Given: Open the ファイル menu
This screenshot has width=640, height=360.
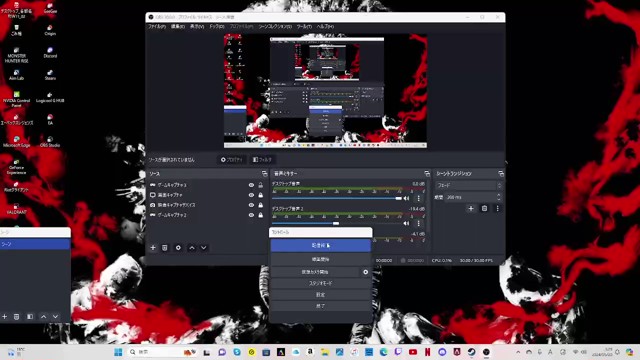Looking at the screenshot, I should [x=157, y=27].
